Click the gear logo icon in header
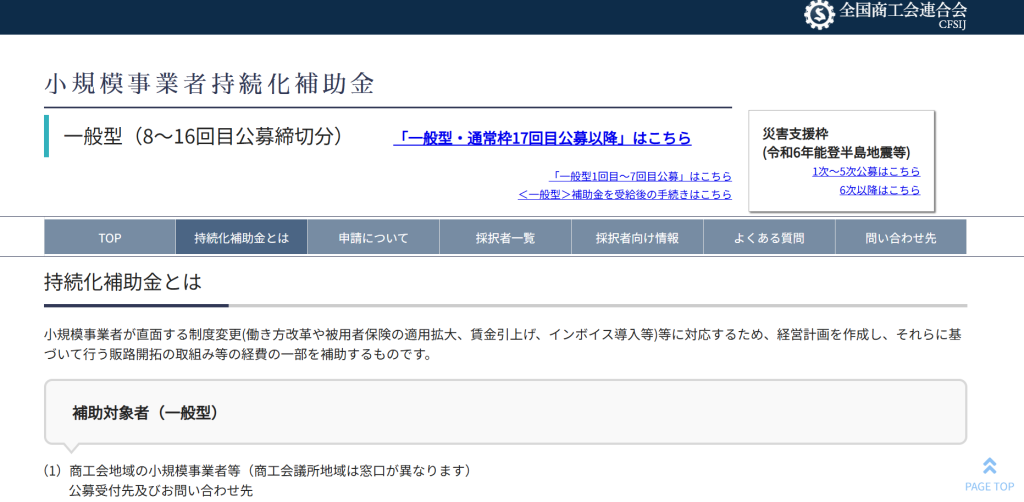1024x502 pixels. click(x=819, y=14)
